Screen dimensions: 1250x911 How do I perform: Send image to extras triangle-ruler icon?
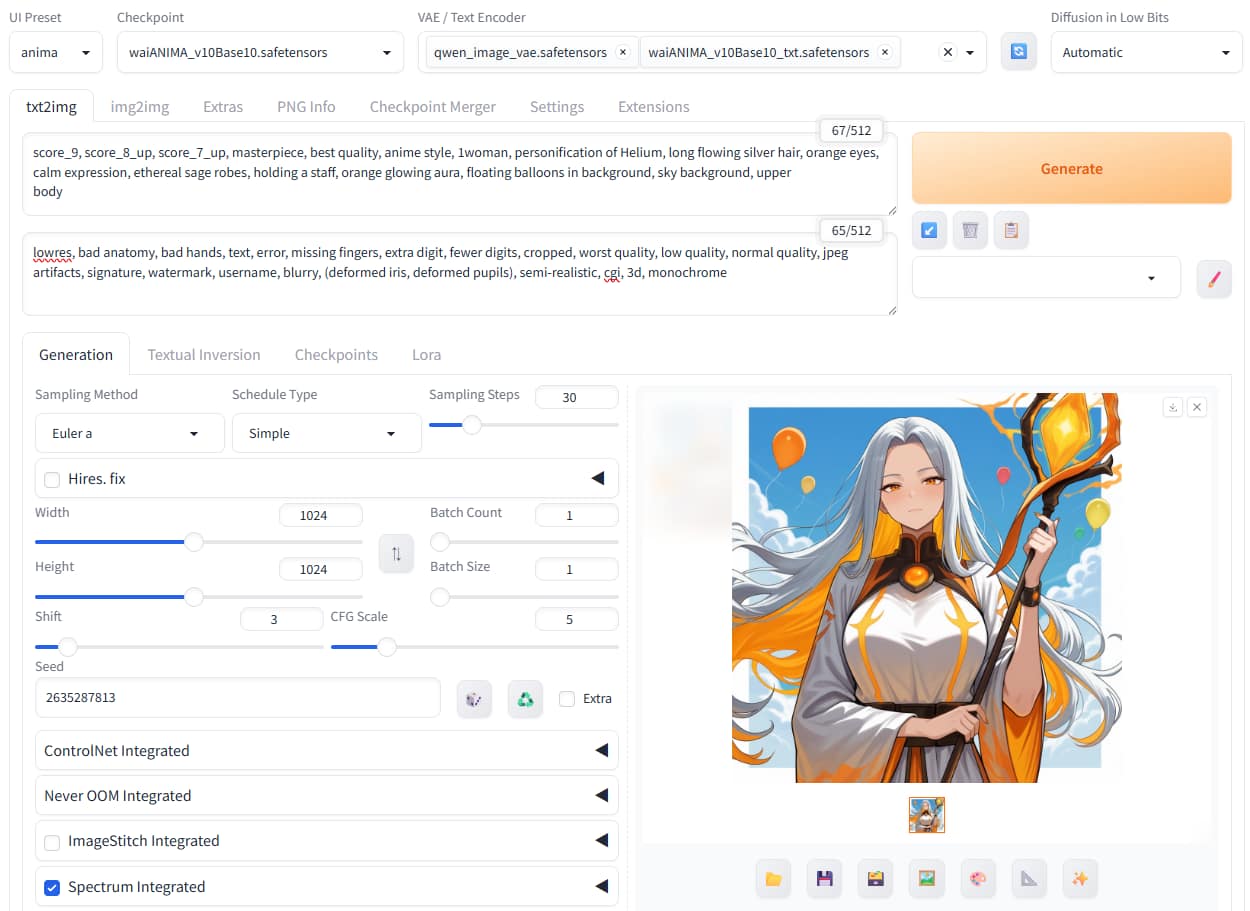1029,879
